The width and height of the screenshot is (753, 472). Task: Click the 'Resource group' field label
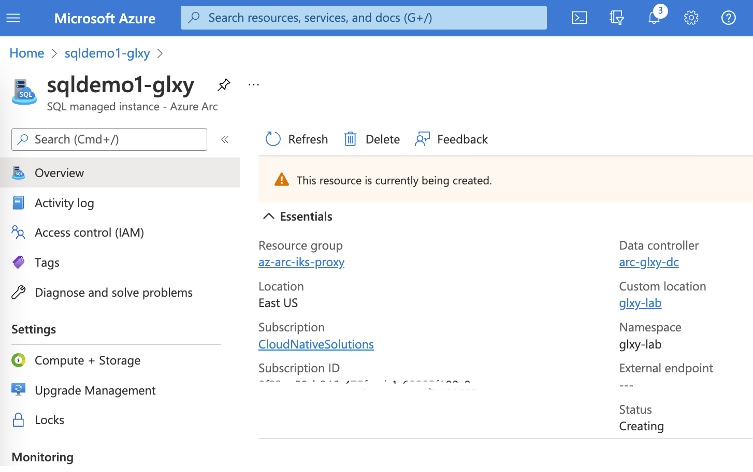click(x=301, y=245)
